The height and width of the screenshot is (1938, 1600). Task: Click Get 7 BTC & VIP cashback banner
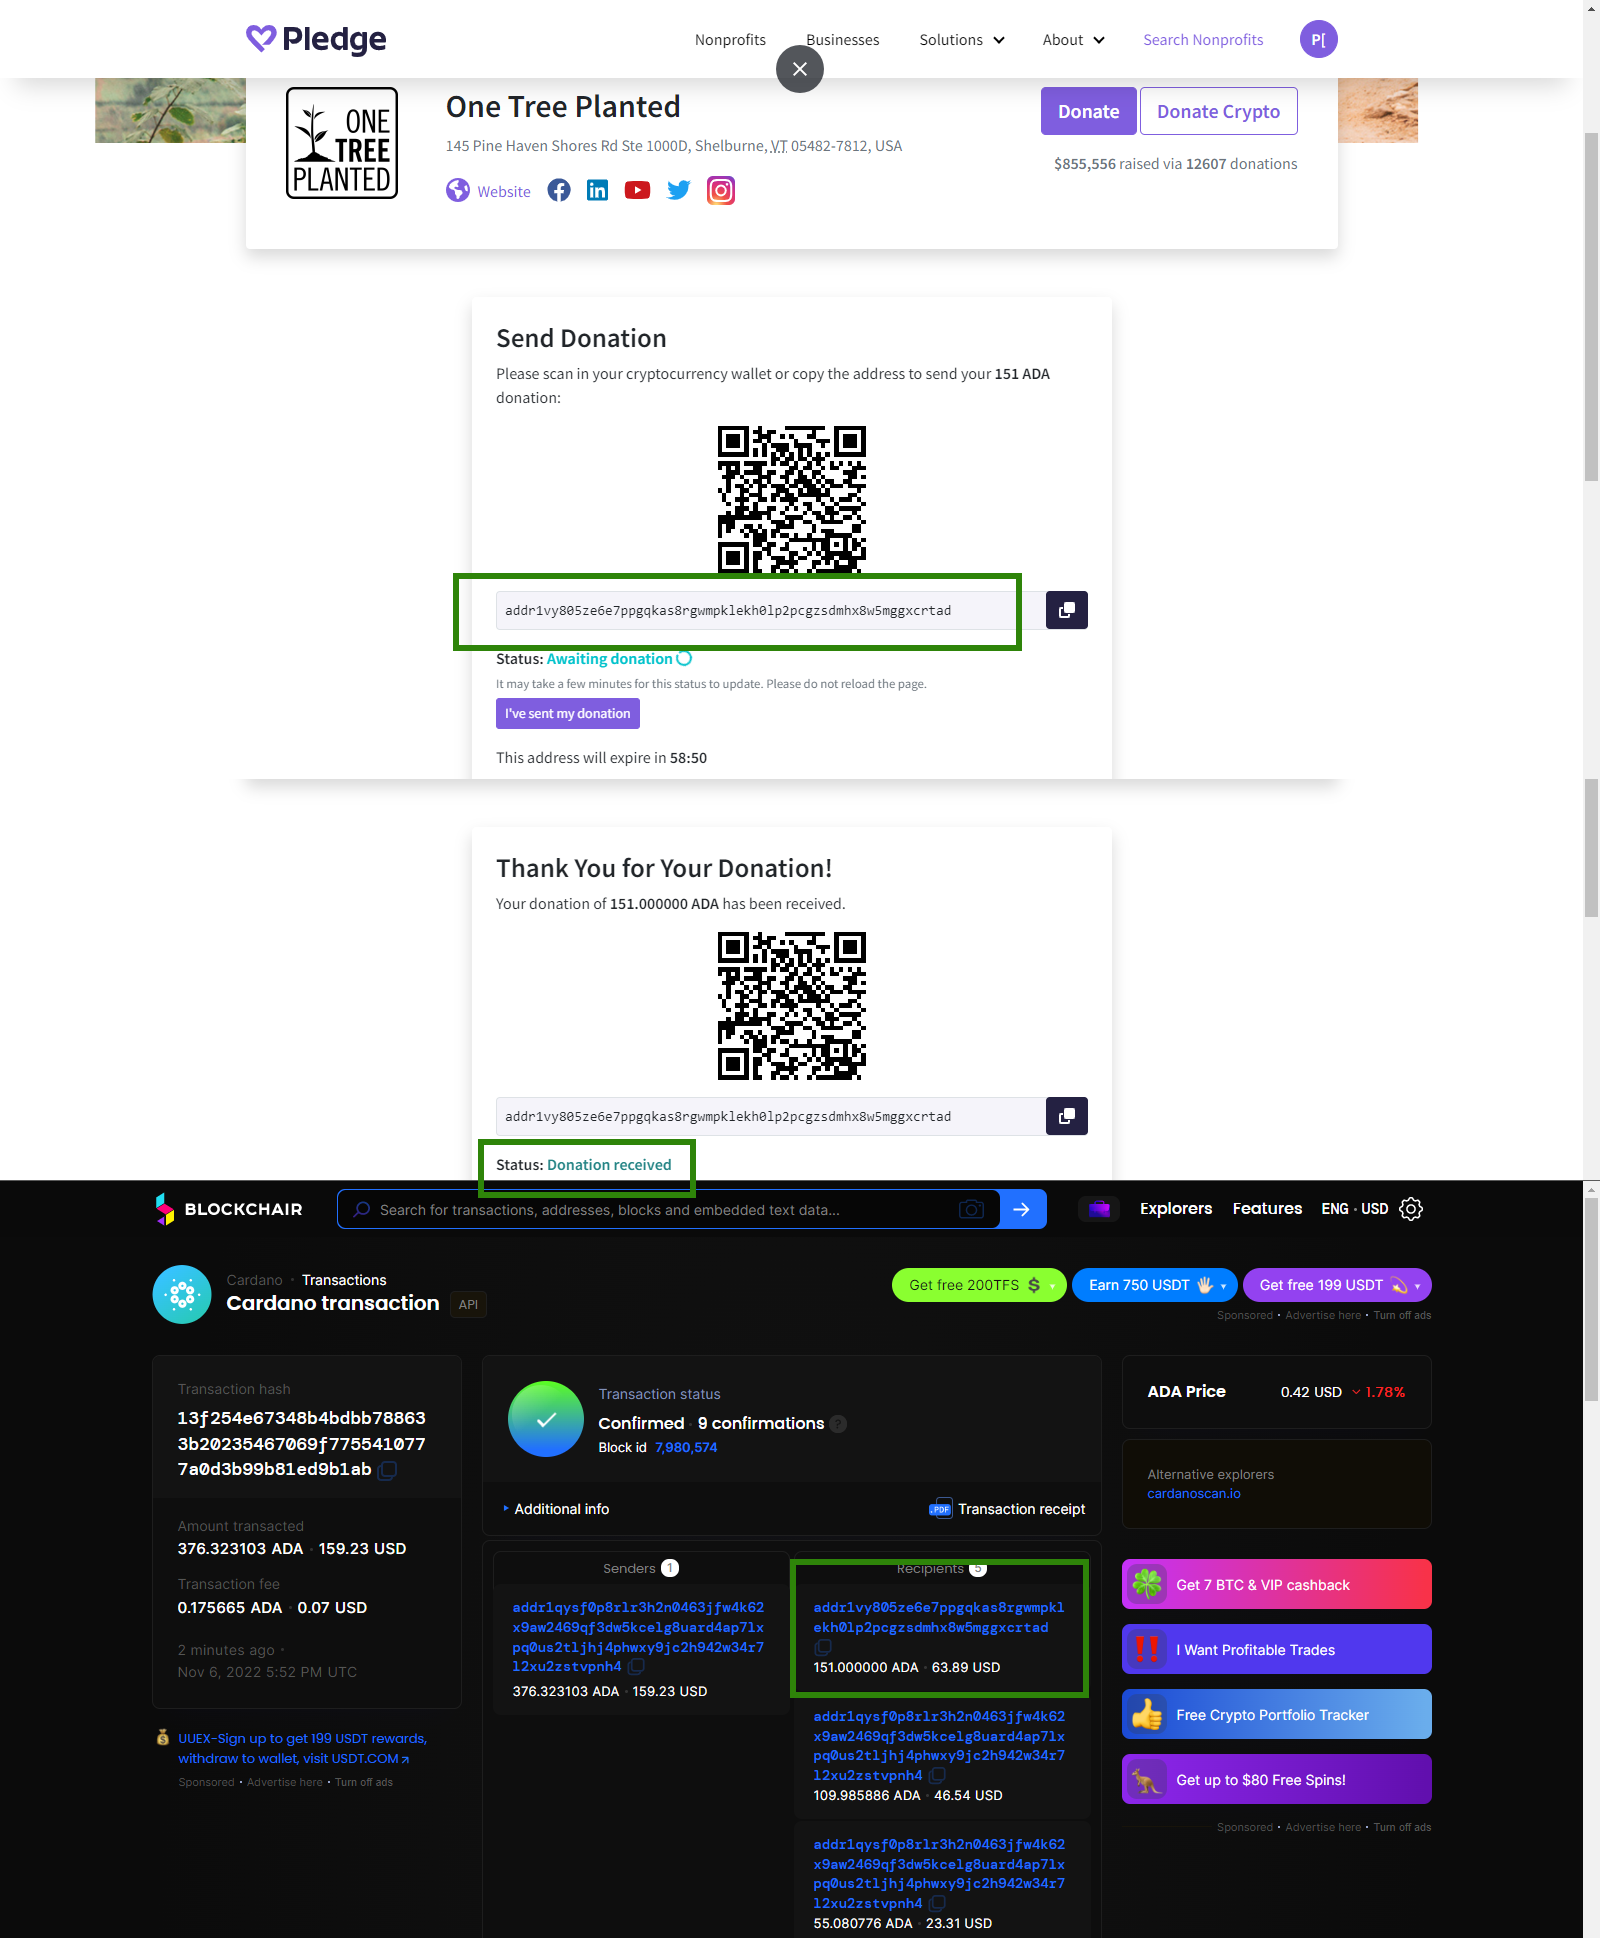tap(1276, 1584)
